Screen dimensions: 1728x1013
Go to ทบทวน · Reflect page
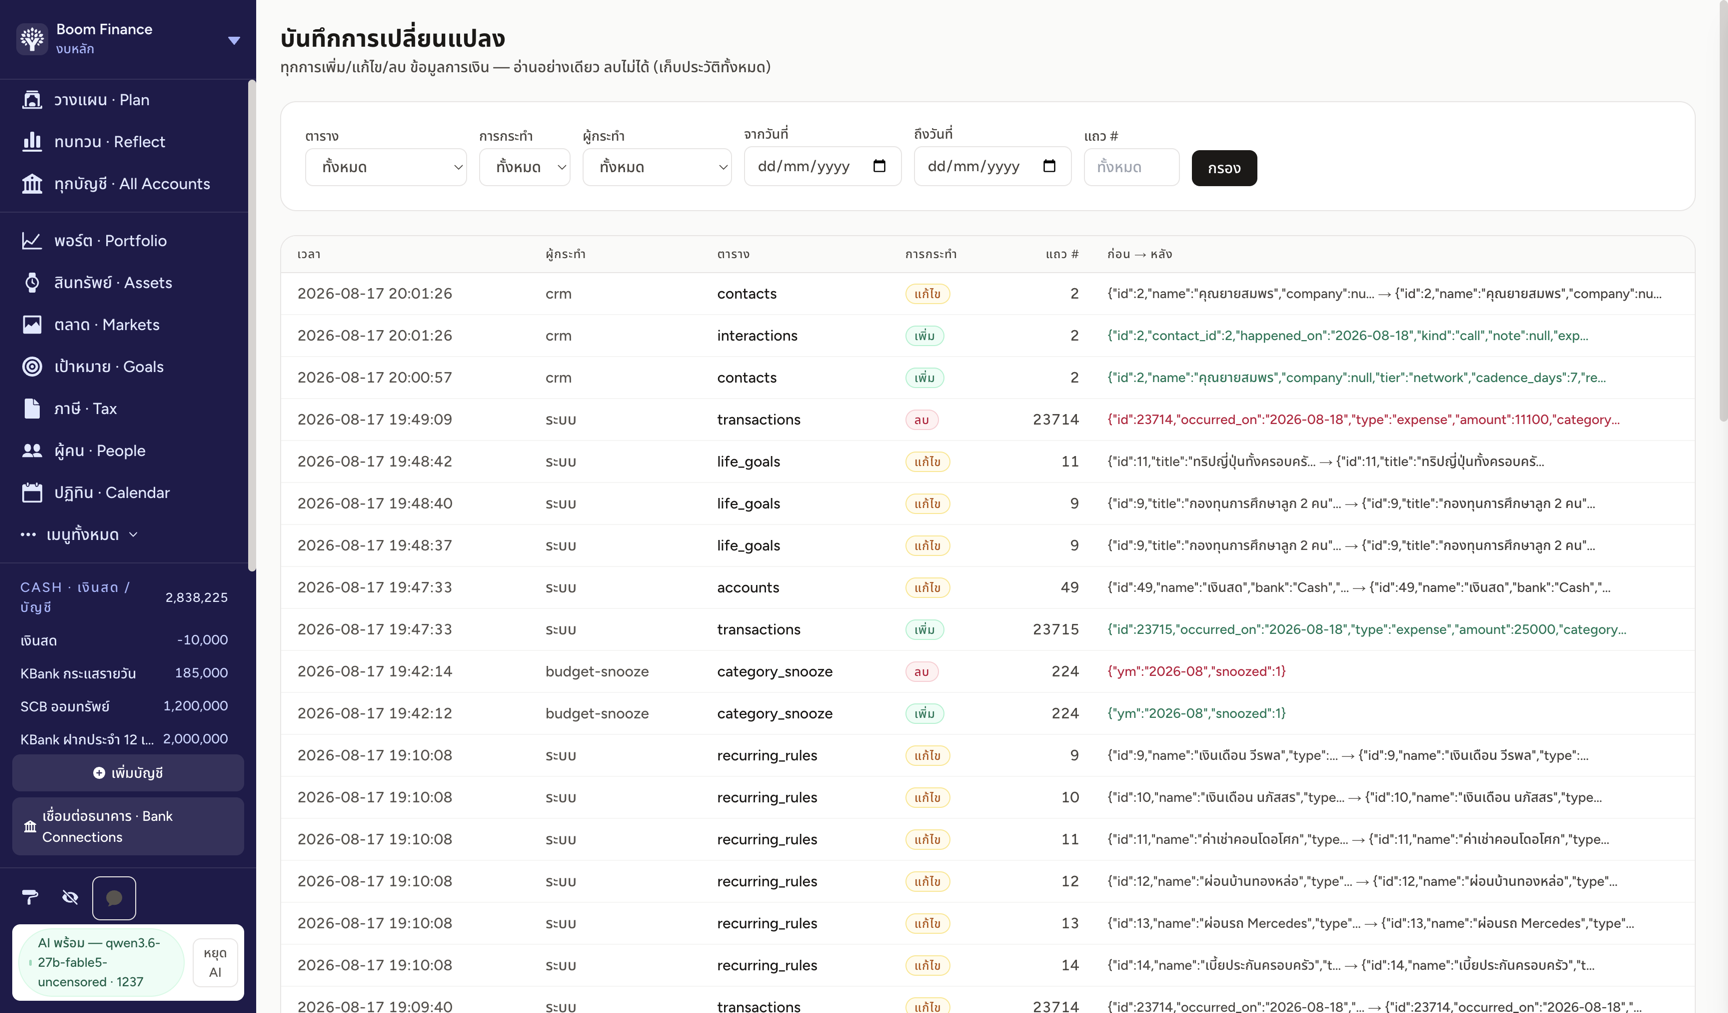click(x=124, y=141)
